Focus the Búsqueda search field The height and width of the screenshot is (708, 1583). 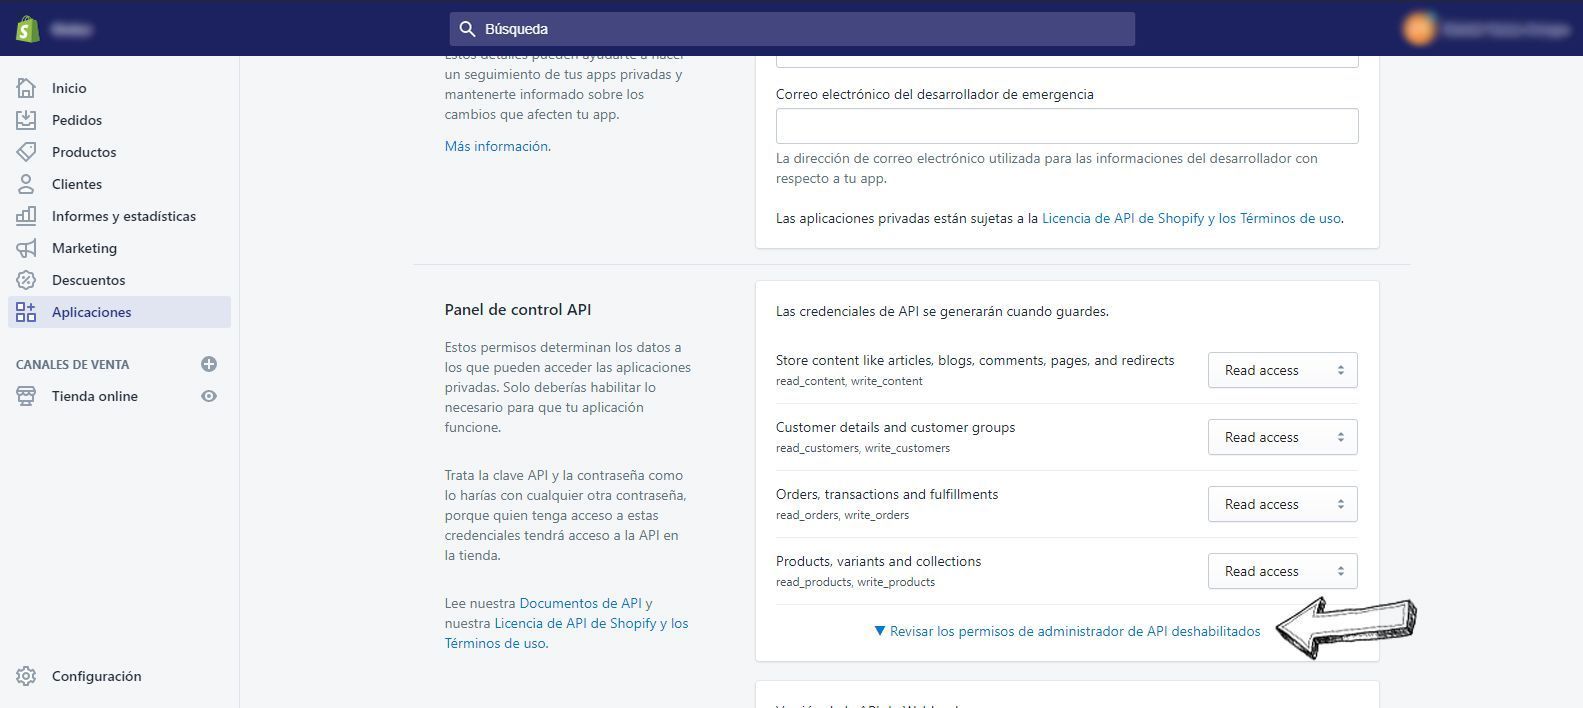pyautogui.click(x=792, y=29)
